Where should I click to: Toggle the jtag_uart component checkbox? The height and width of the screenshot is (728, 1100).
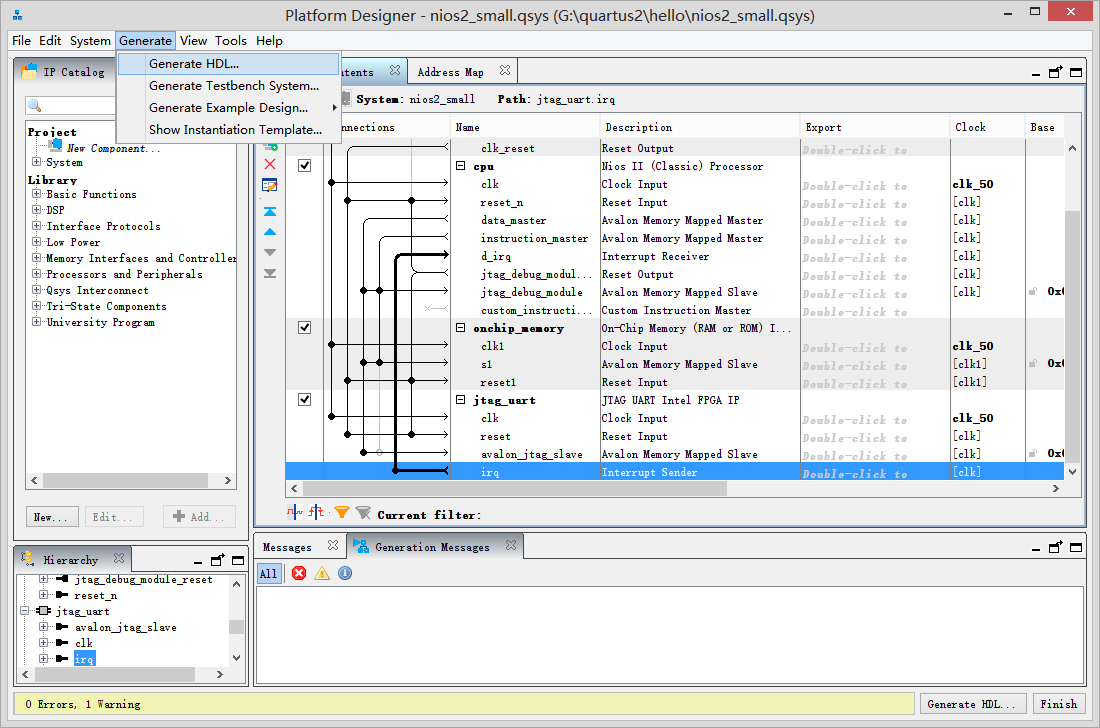pos(304,400)
